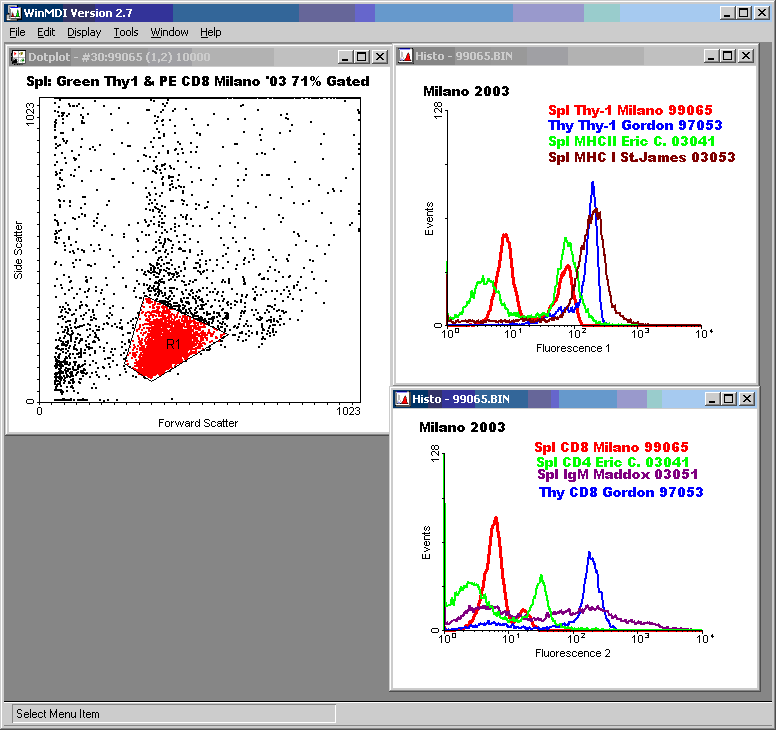Open the Display menu
The image size is (776, 730).
pos(84,32)
